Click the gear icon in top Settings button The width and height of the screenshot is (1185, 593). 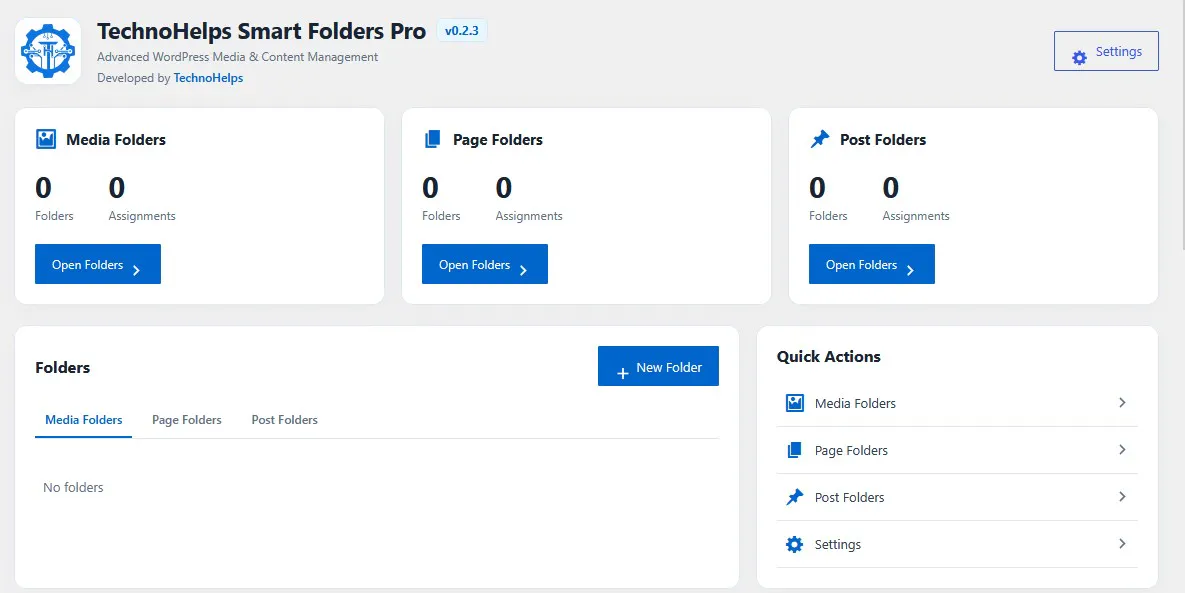pyautogui.click(x=1079, y=57)
